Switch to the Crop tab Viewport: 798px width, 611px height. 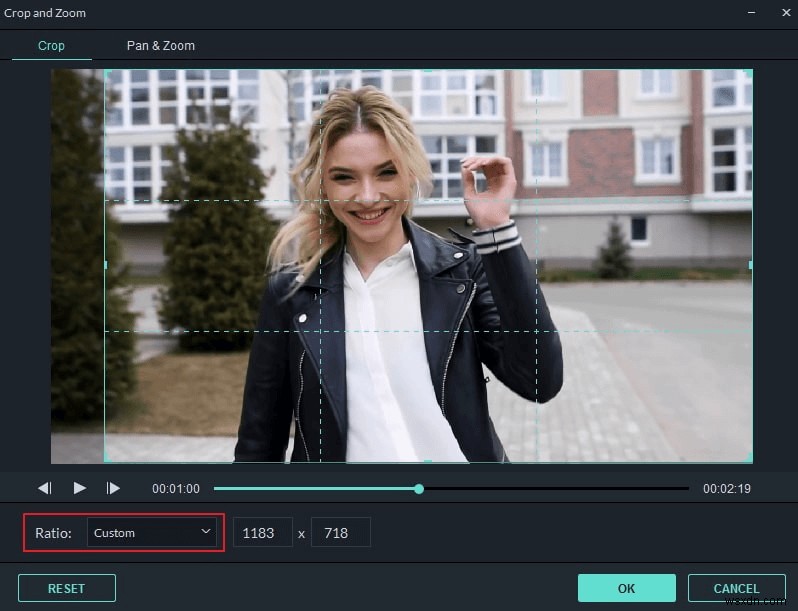tap(51, 46)
